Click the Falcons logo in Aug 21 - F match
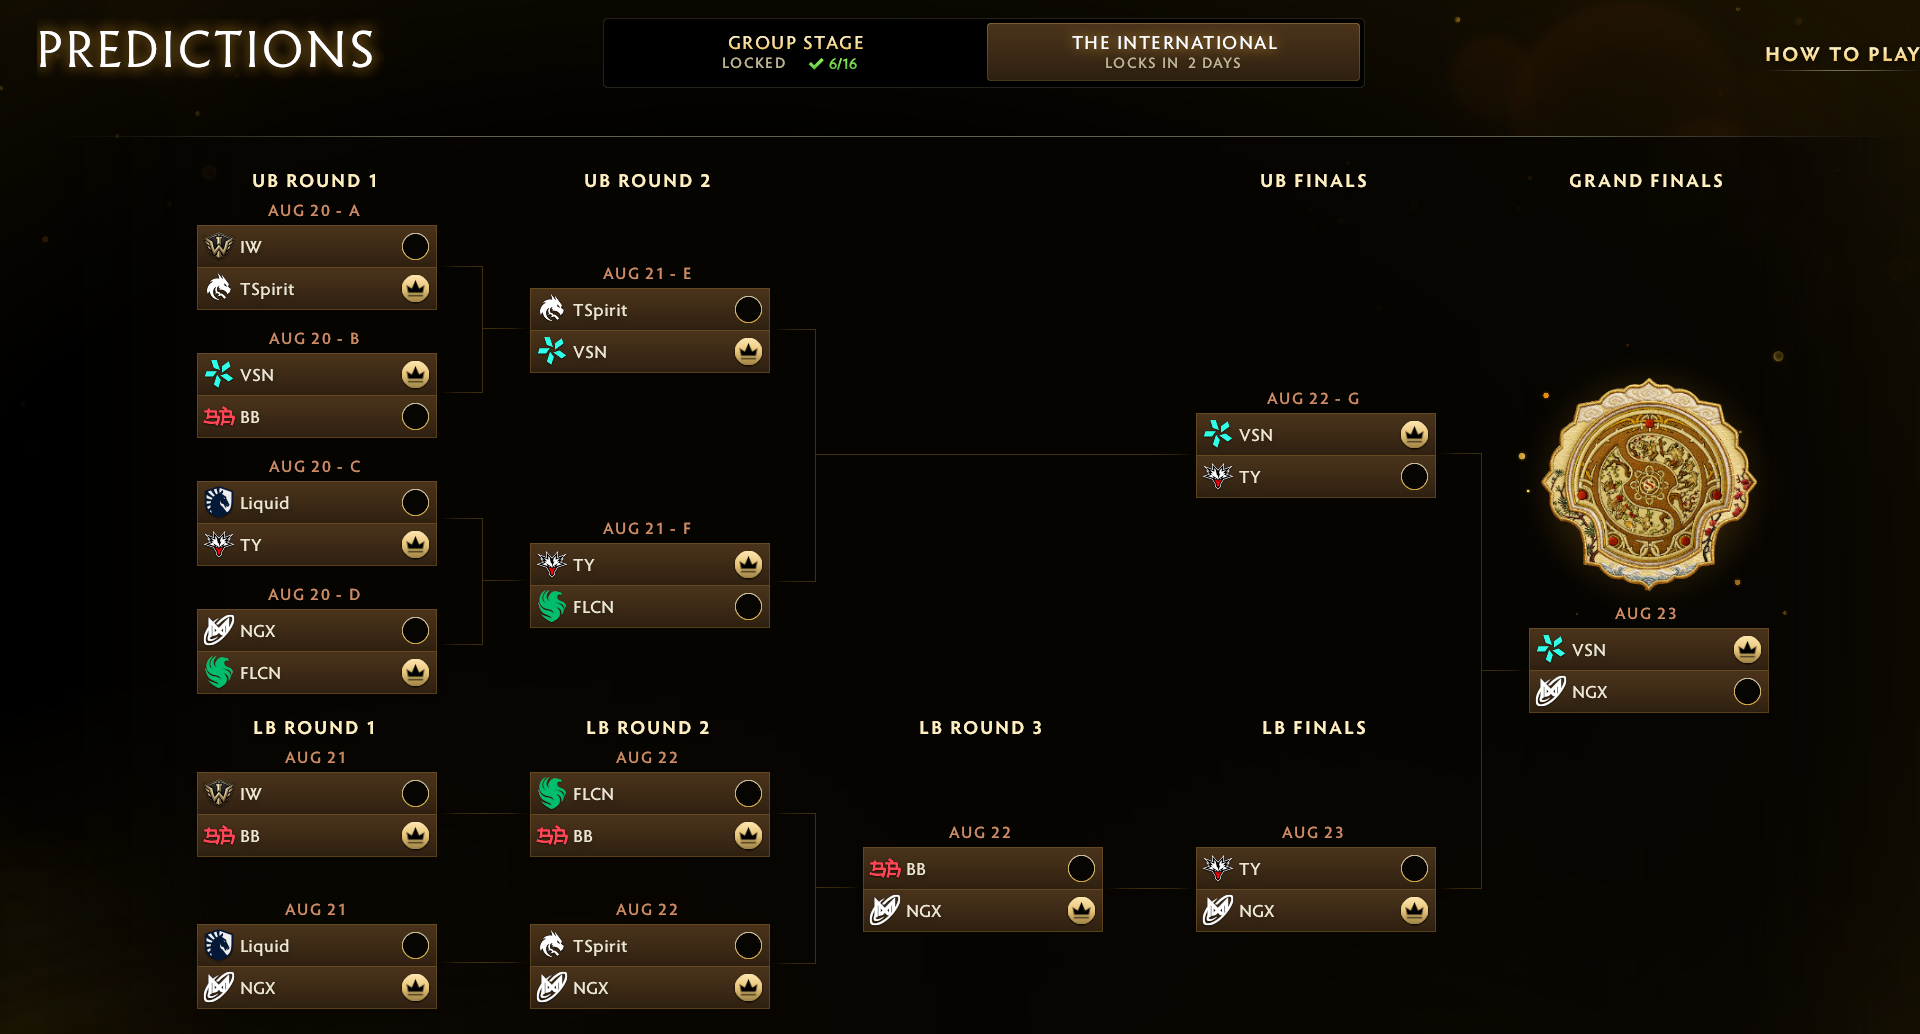This screenshot has width=1920, height=1034. [552, 606]
